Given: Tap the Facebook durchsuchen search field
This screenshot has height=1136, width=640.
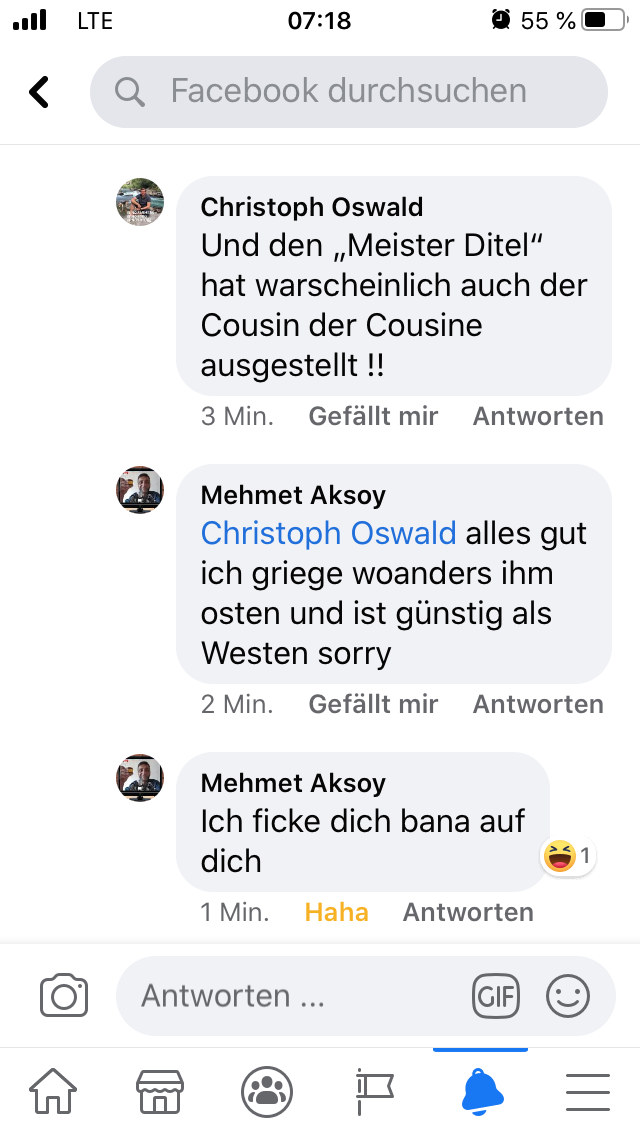Looking at the screenshot, I should [348, 92].
